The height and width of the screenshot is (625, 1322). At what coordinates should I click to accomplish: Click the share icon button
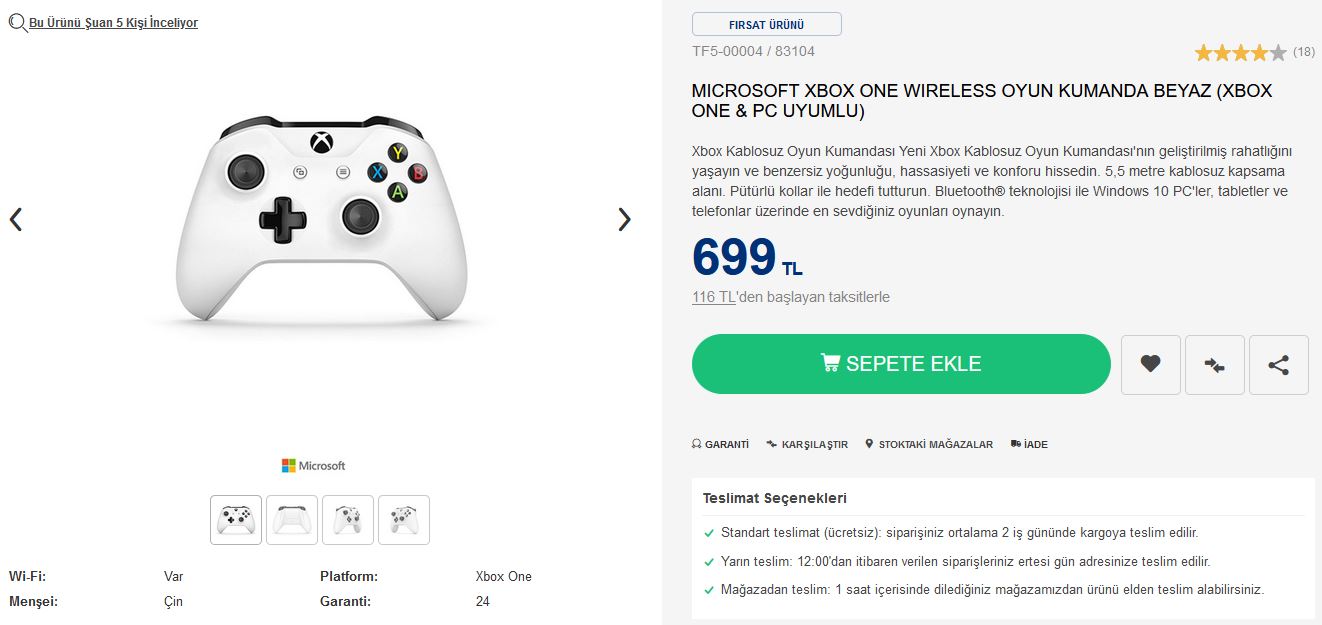click(1278, 365)
